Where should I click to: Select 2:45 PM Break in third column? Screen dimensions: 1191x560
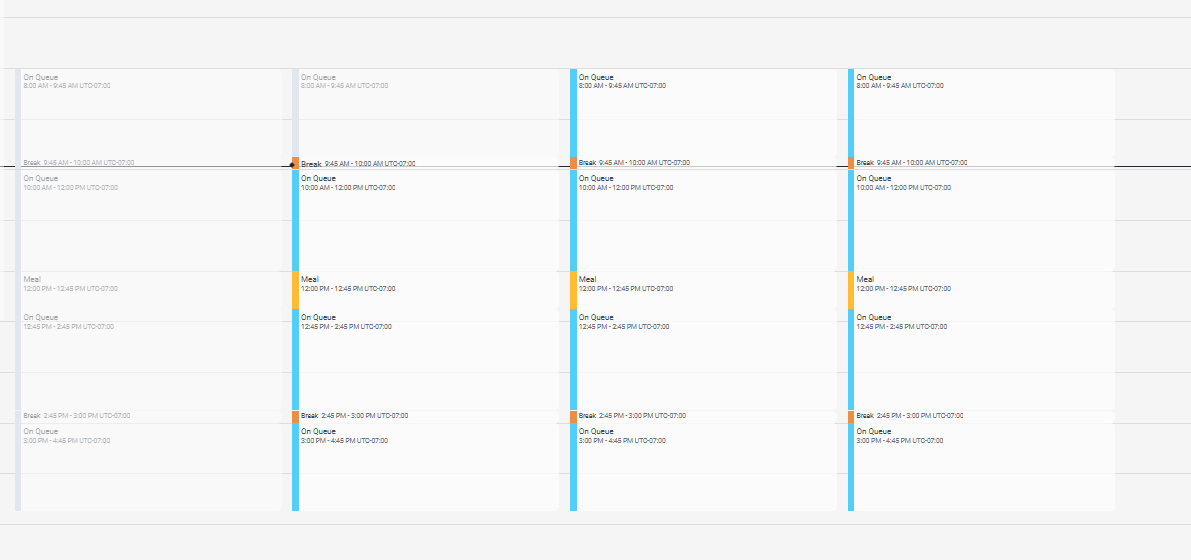pos(703,416)
